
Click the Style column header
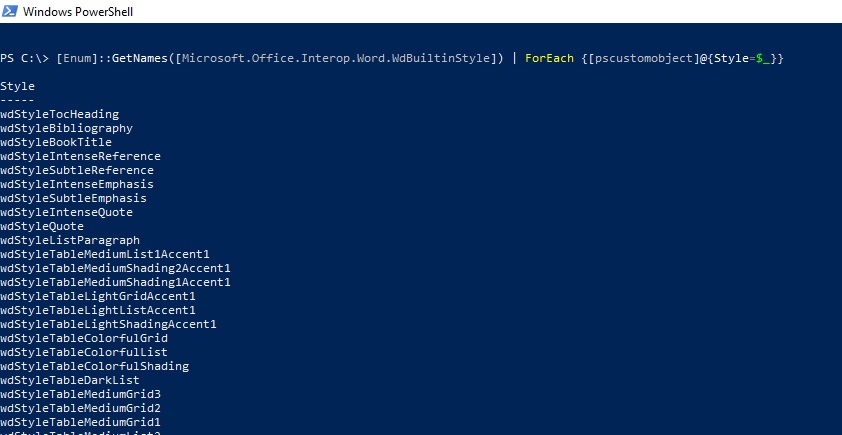[x=17, y=87]
